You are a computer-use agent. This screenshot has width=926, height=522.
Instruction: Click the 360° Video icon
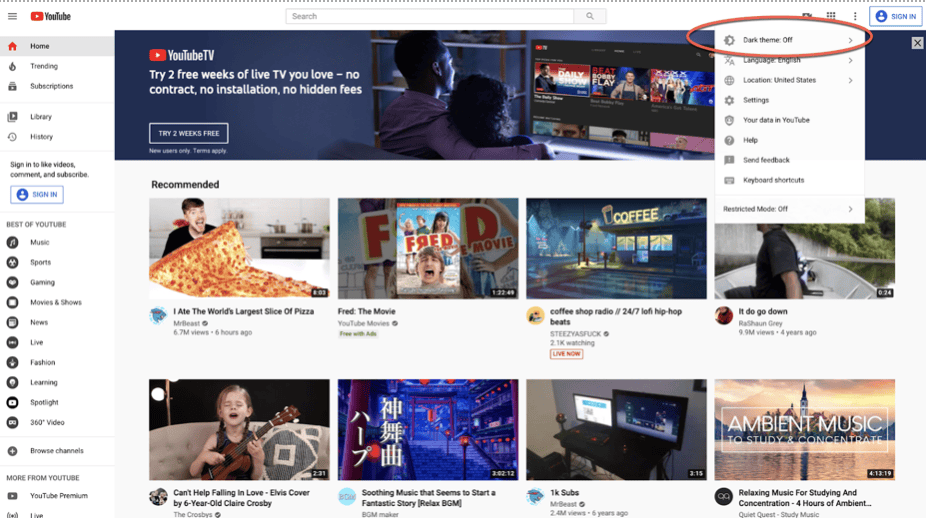(12, 423)
